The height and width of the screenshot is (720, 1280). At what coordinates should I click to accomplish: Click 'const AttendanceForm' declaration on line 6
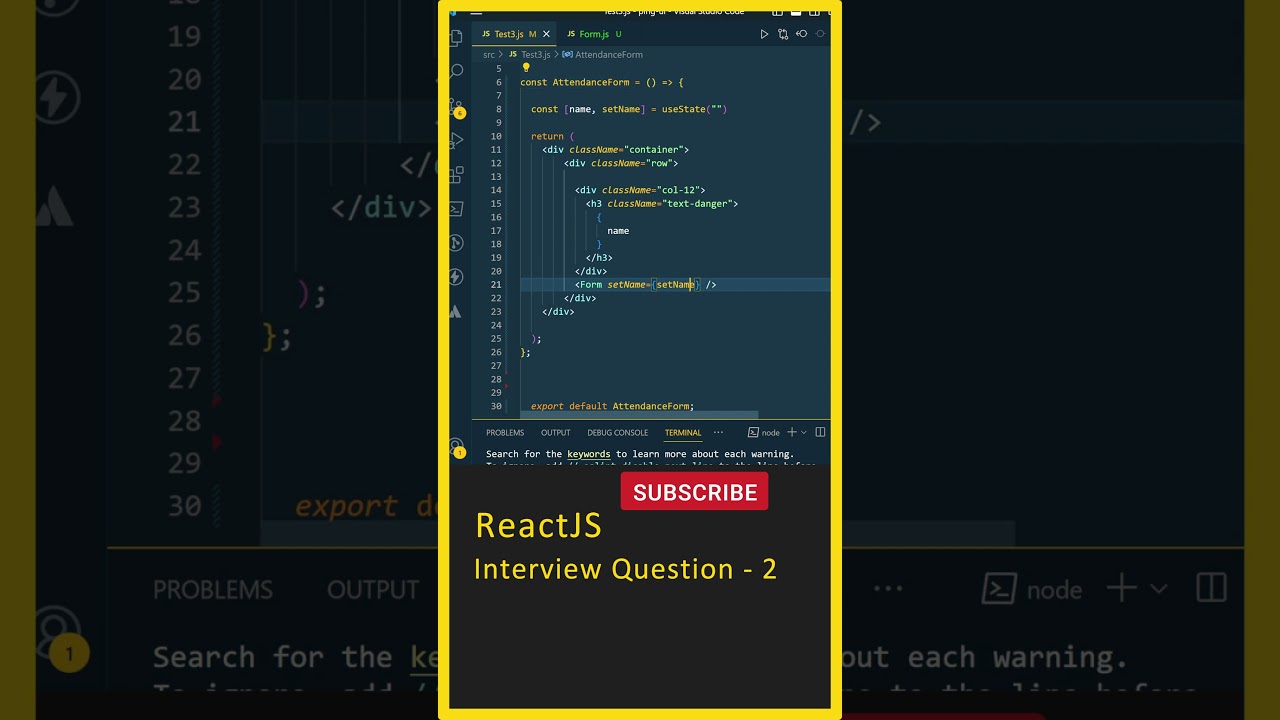point(574,82)
